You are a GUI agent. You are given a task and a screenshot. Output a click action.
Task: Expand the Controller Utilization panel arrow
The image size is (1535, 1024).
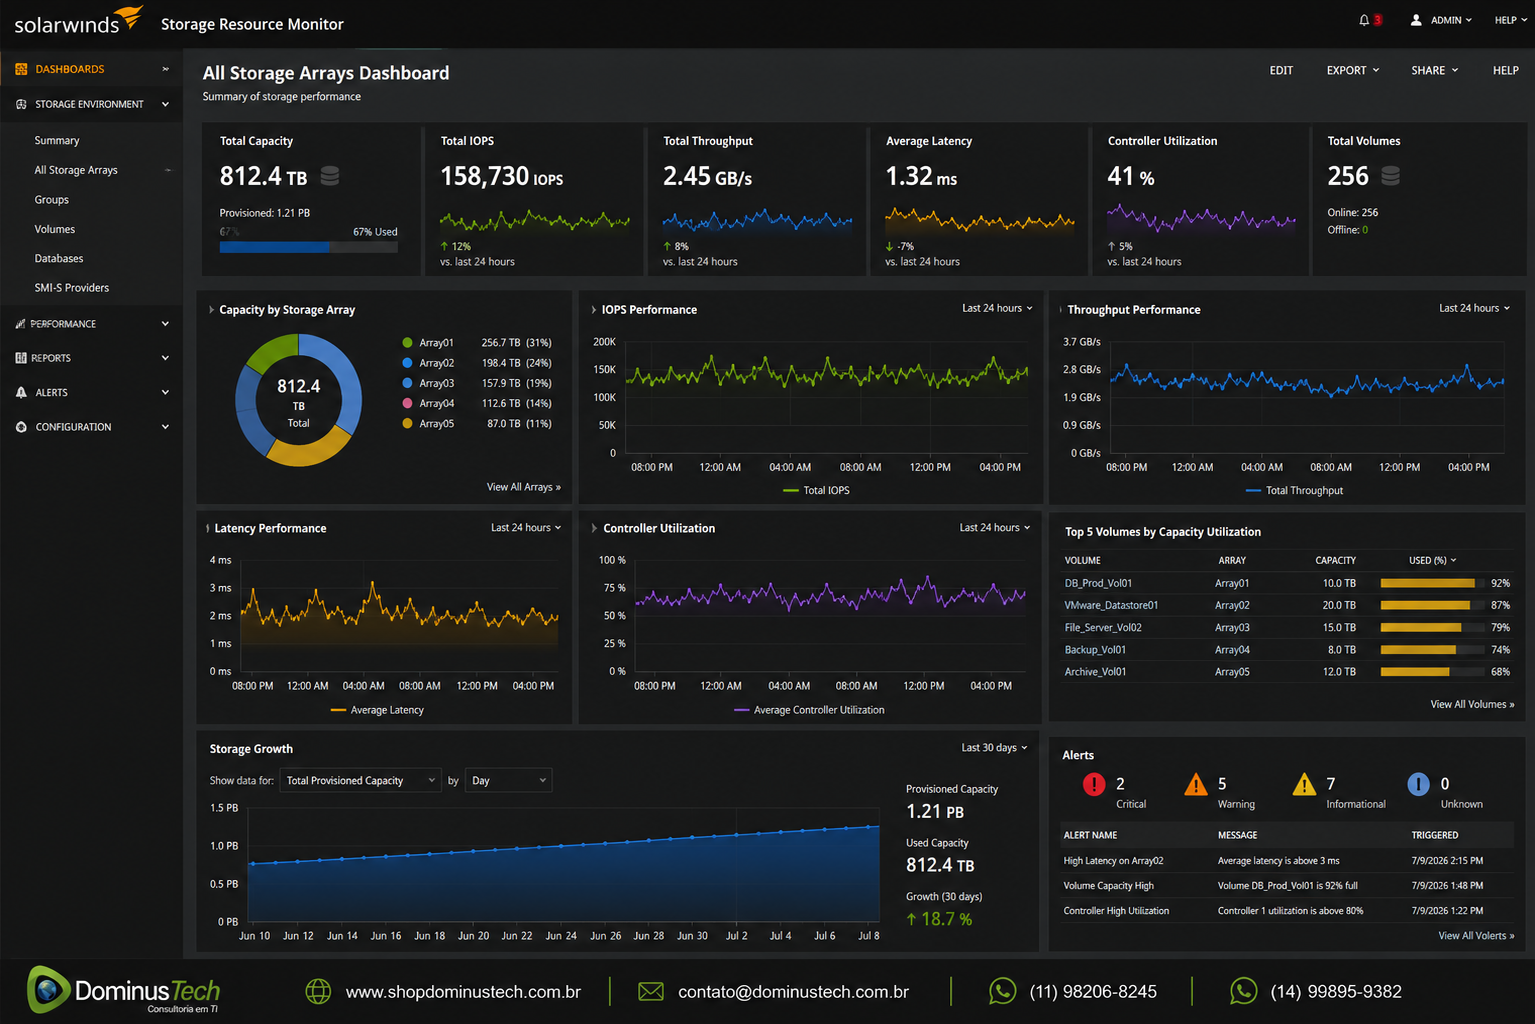click(x=594, y=528)
